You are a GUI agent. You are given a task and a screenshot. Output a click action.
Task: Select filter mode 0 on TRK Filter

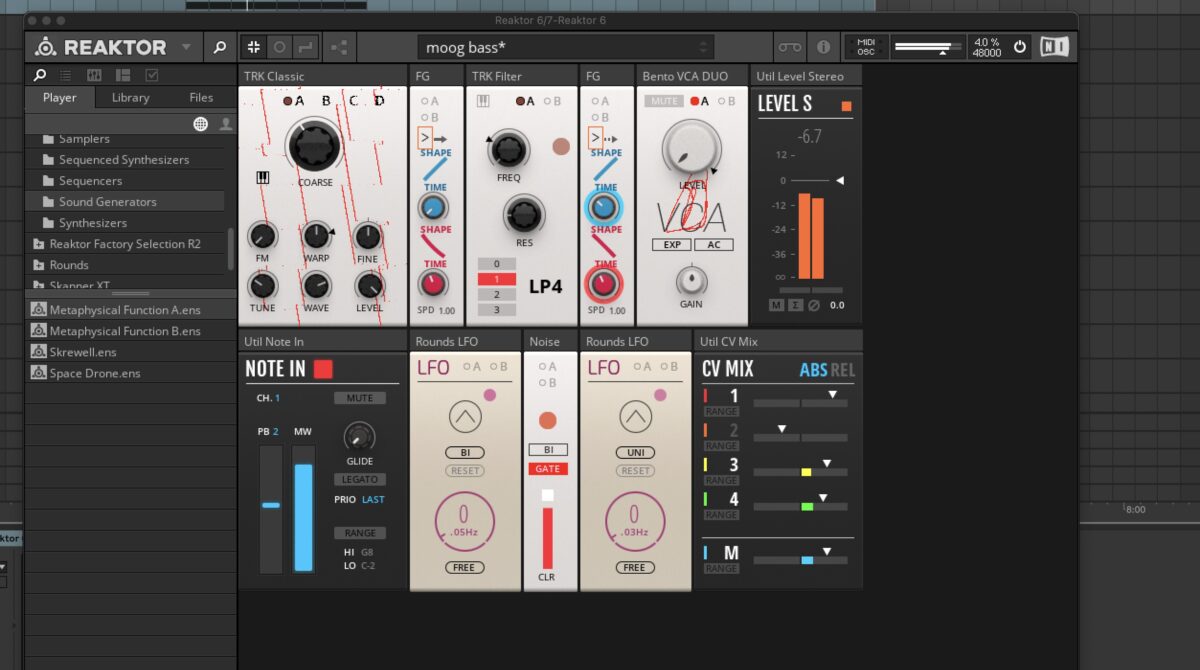click(x=496, y=264)
